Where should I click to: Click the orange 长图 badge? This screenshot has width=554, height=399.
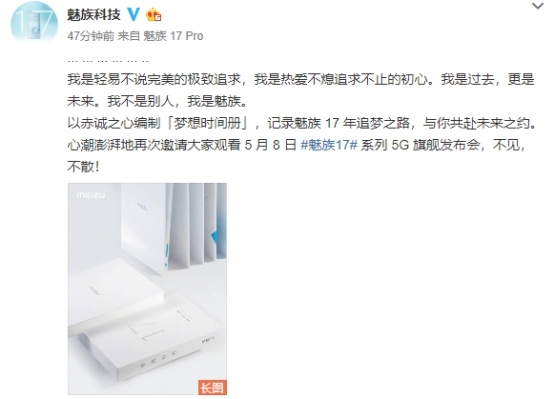coord(212,387)
